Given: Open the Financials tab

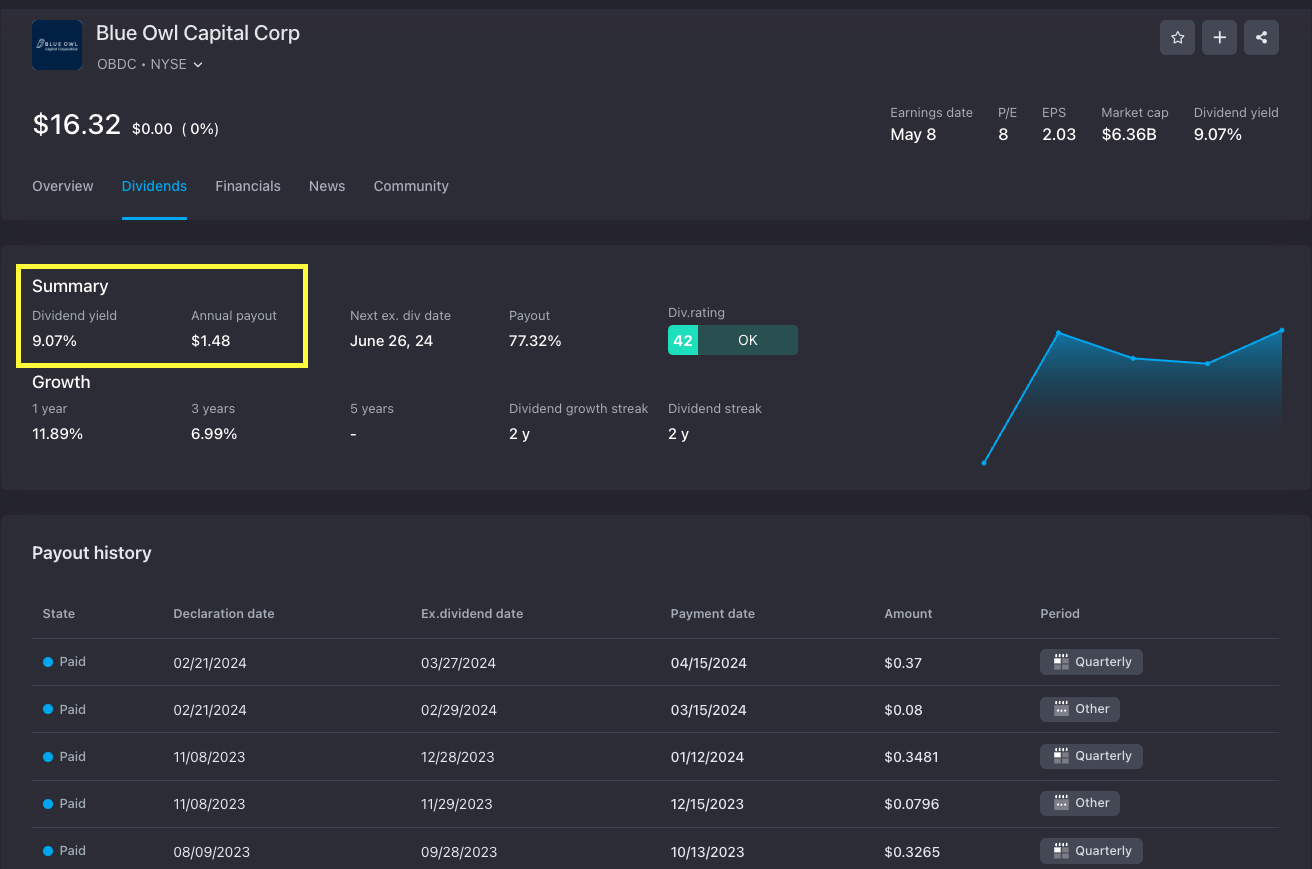Looking at the screenshot, I should pos(248,186).
